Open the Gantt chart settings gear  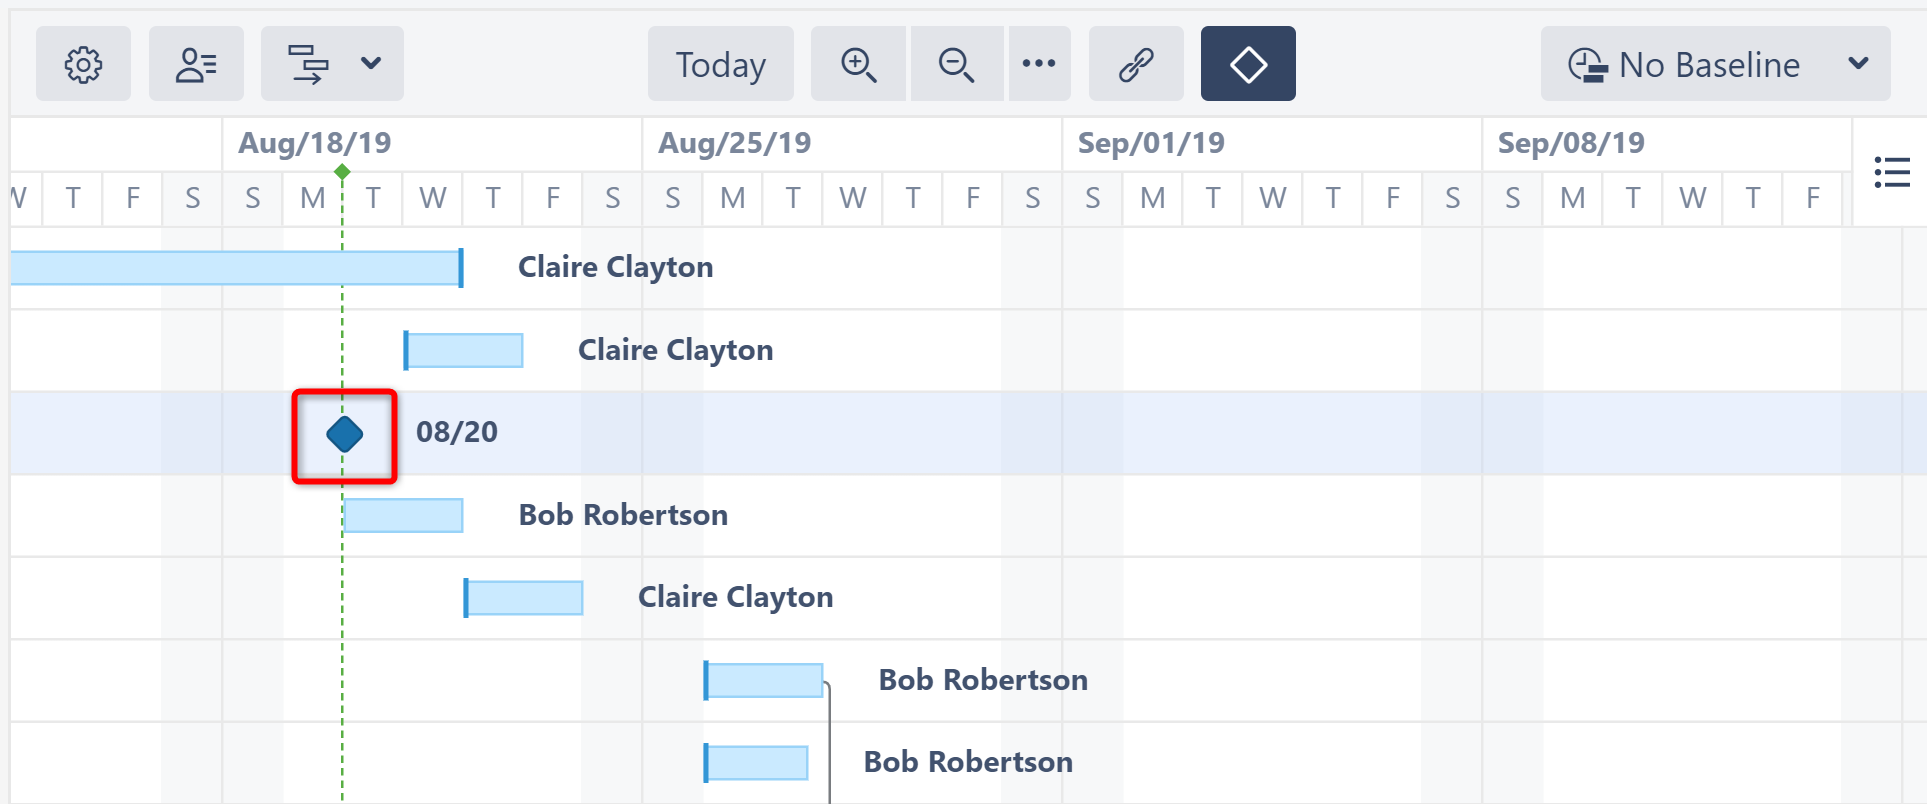pos(84,64)
